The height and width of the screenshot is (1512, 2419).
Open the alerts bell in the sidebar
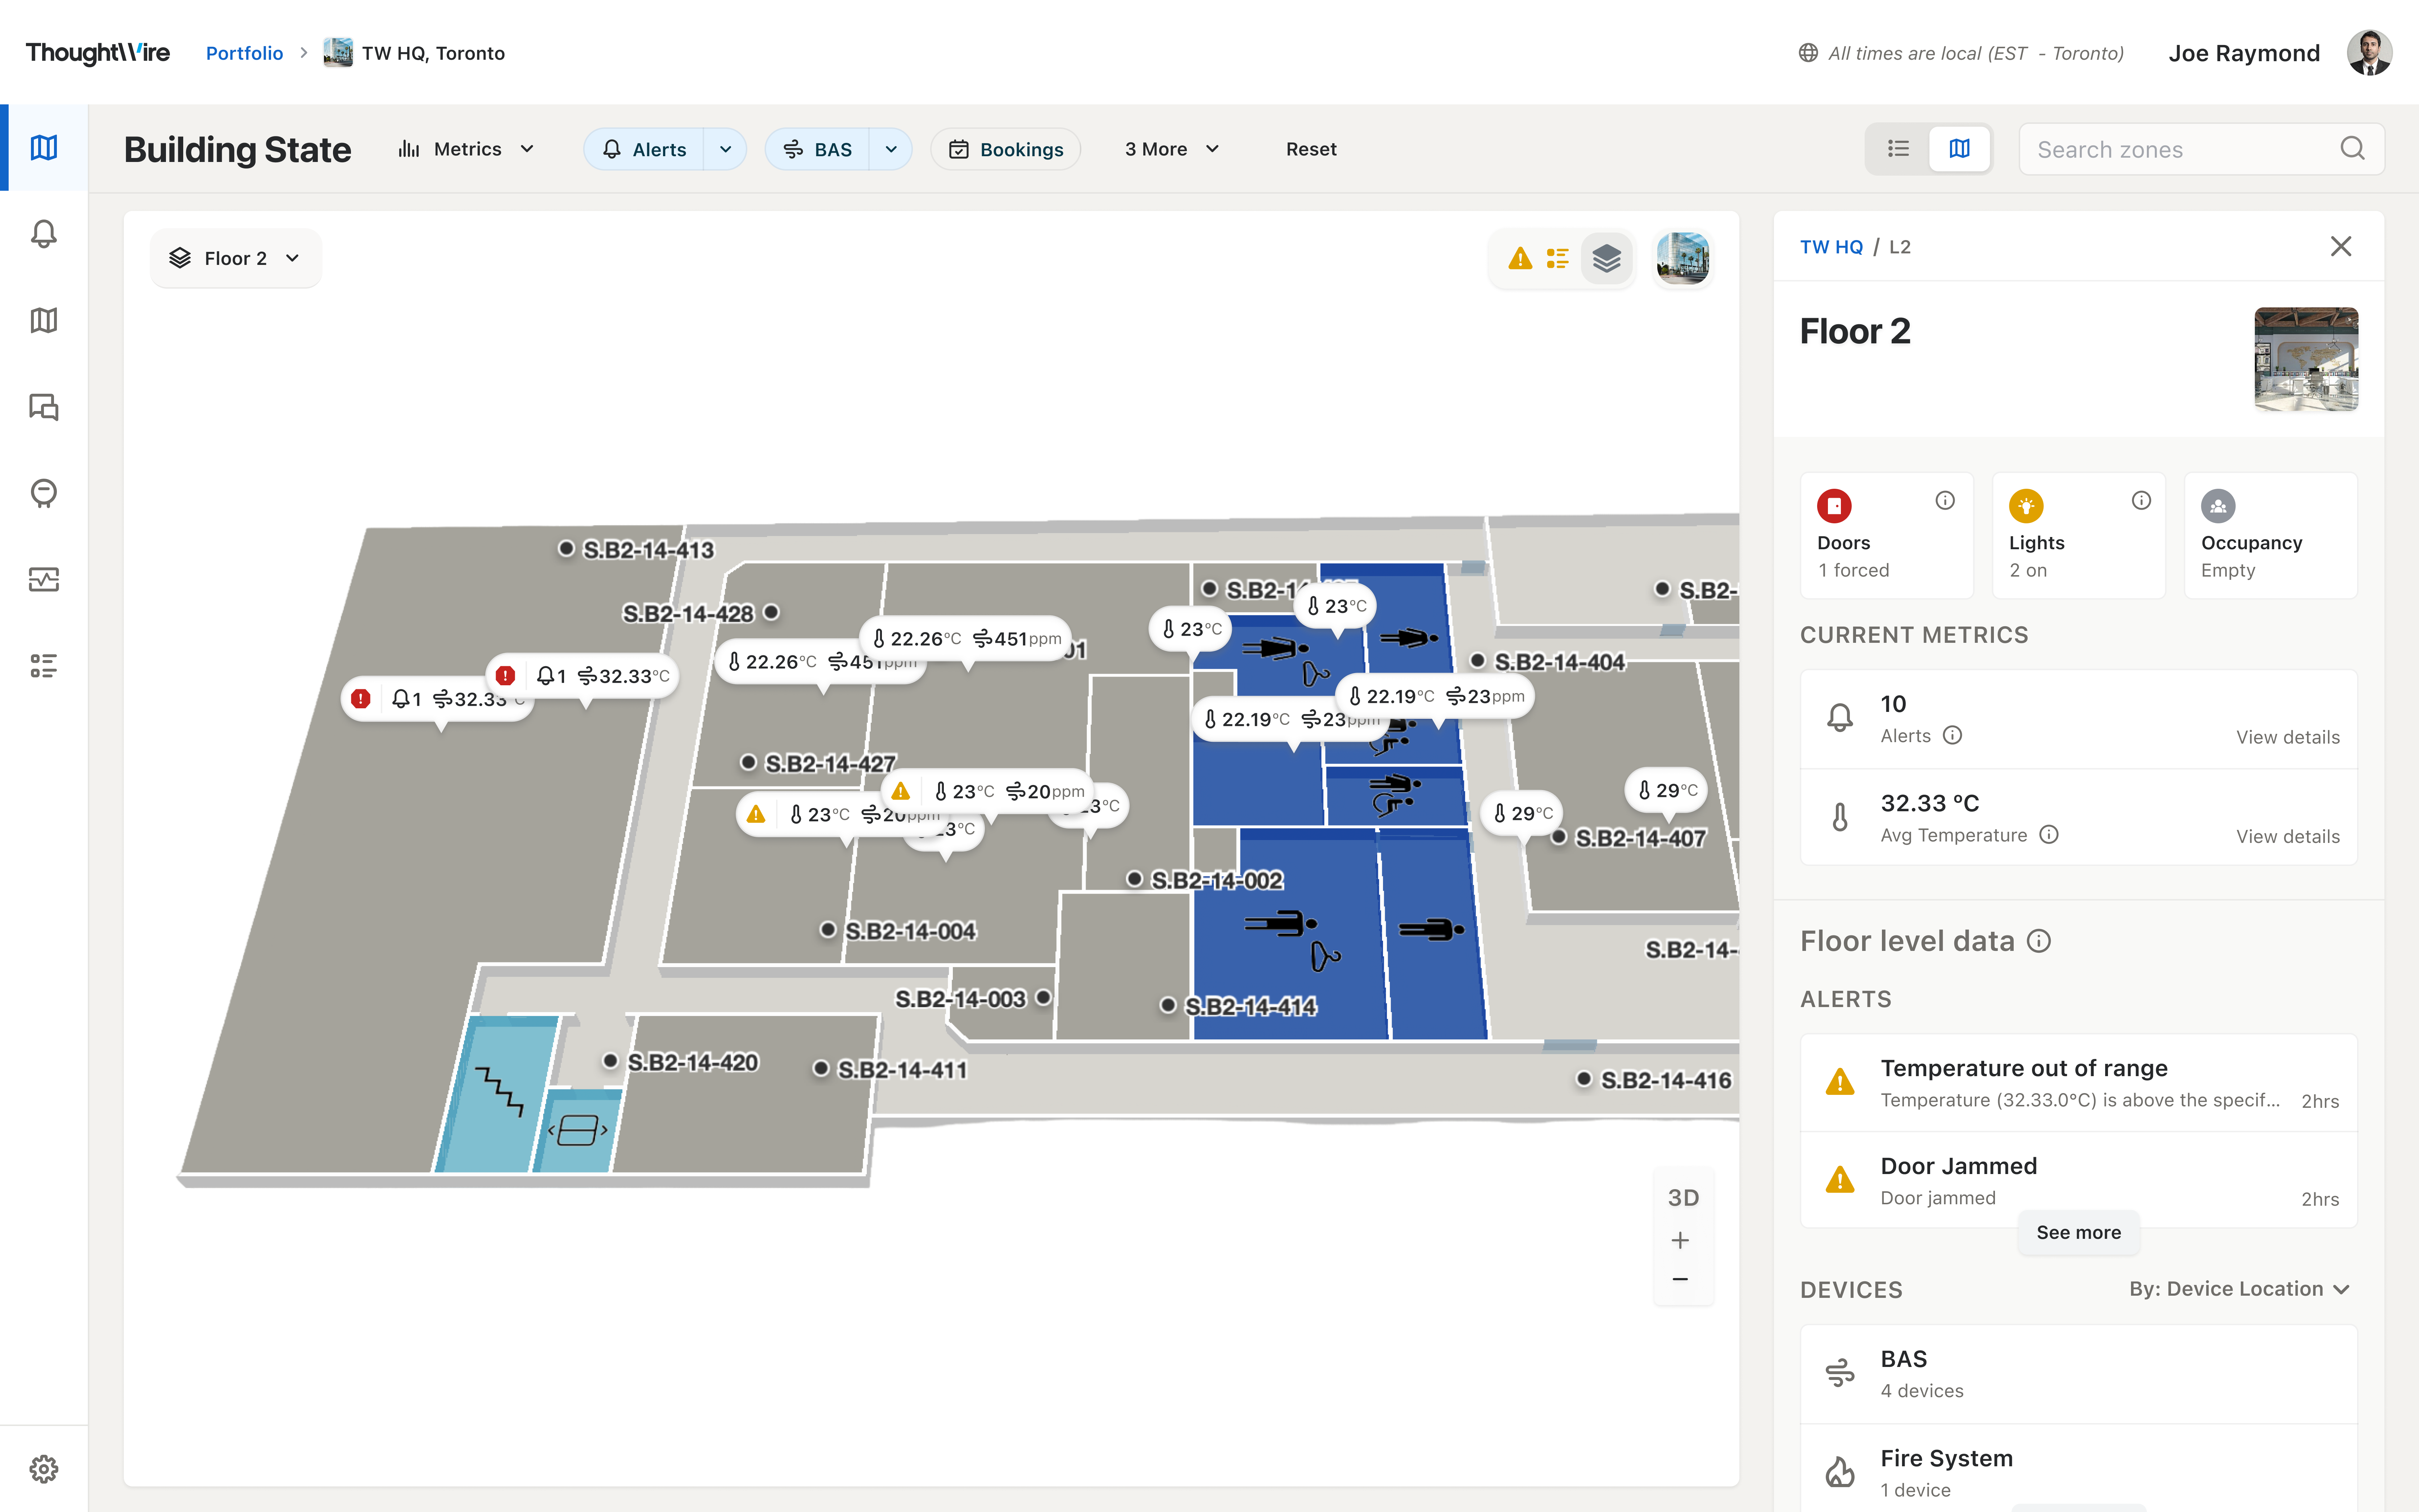(x=44, y=234)
